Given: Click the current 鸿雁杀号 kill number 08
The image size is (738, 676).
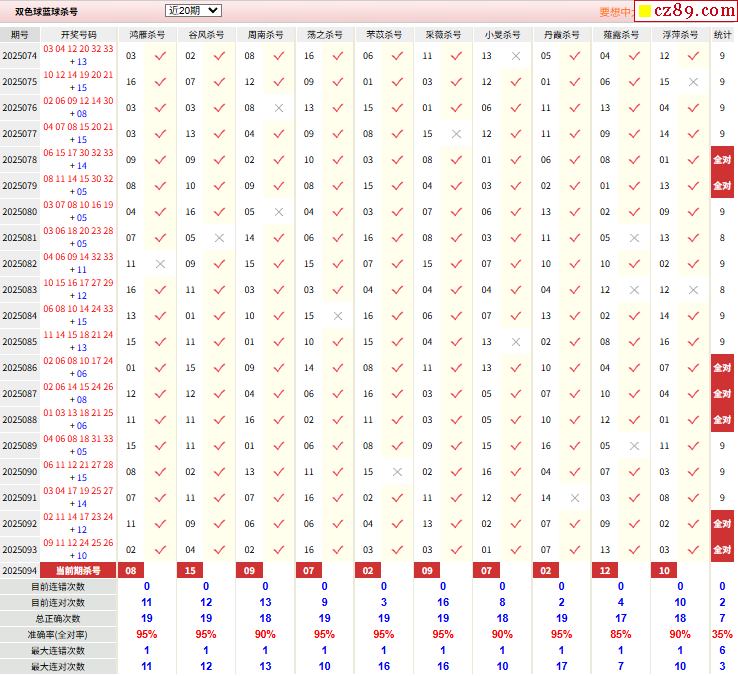Looking at the screenshot, I should point(131,571).
